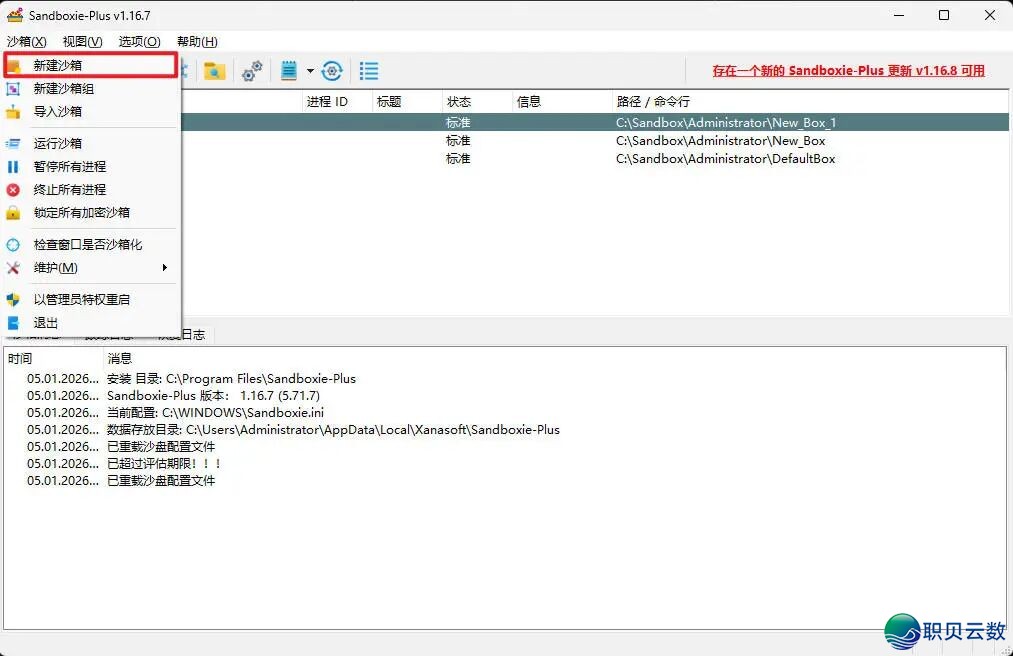Choose 运行沙箱 from the menu
This screenshot has height=656, width=1013.
pyautogui.click(x=58, y=144)
